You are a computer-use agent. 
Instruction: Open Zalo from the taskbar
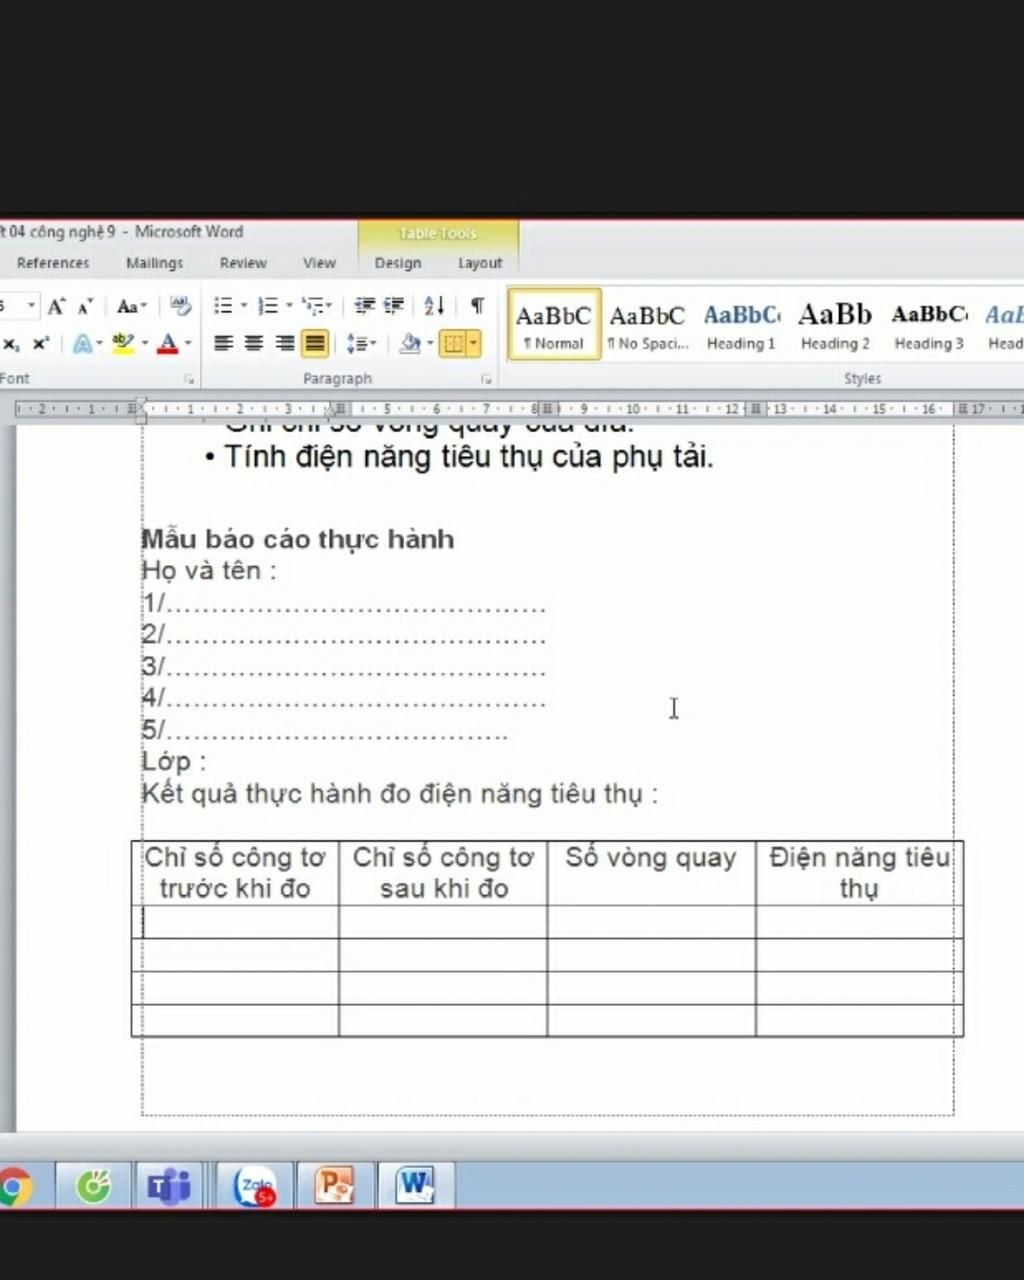255,1187
